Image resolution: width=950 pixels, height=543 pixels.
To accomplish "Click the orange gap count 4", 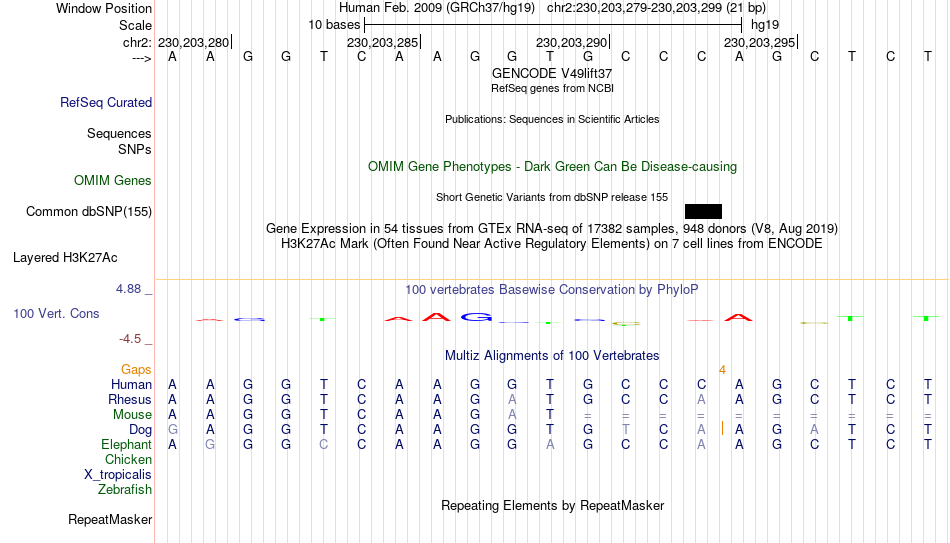I will pos(722,370).
